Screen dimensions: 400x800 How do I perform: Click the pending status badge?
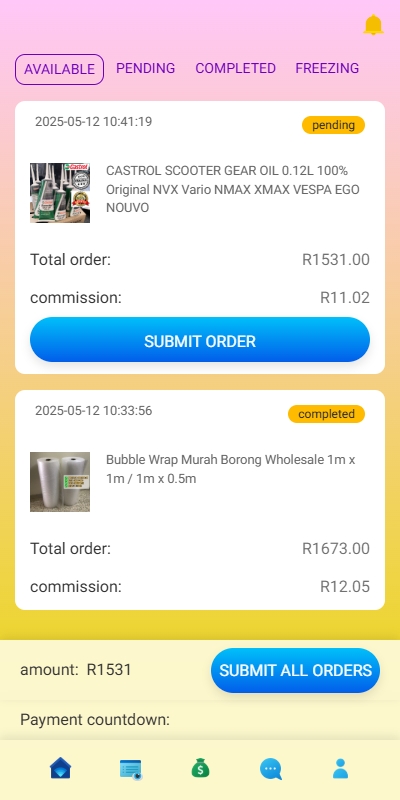click(333, 125)
